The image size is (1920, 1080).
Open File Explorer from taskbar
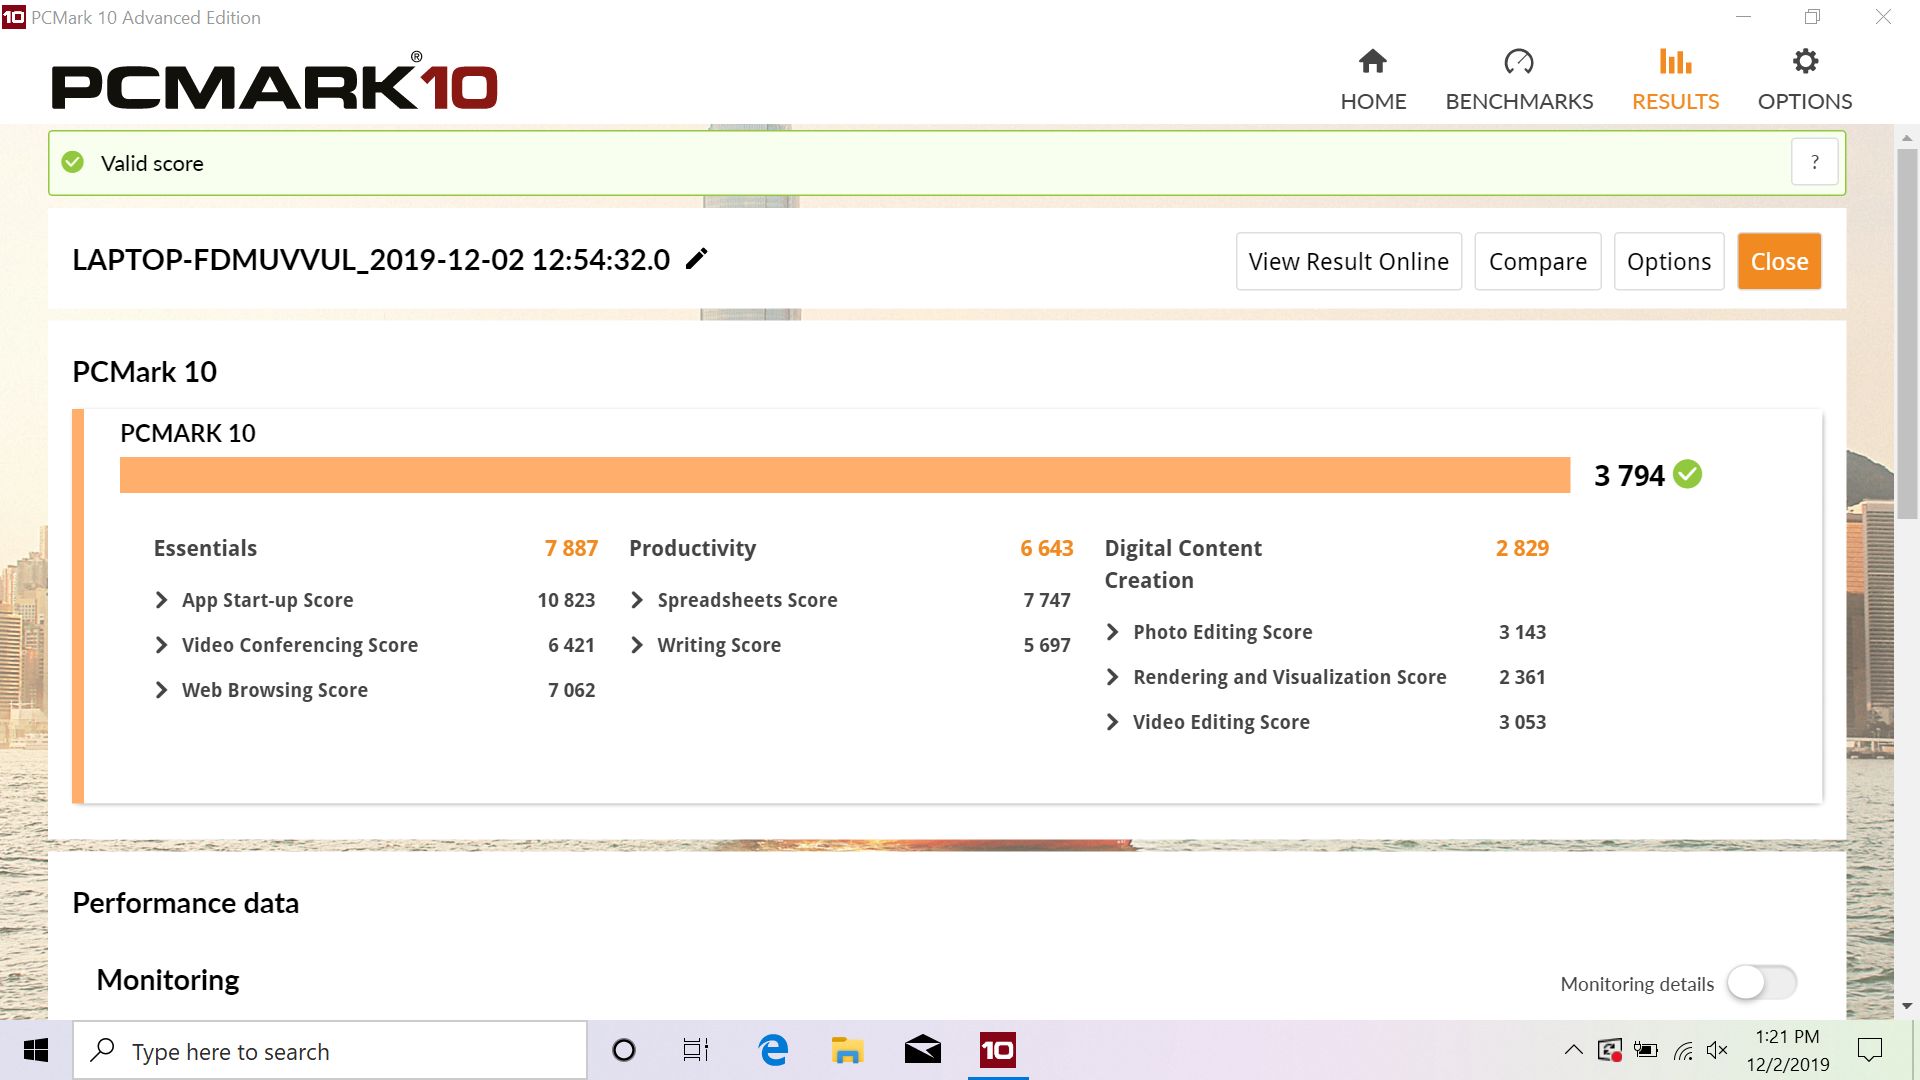click(x=847, y=1050)
